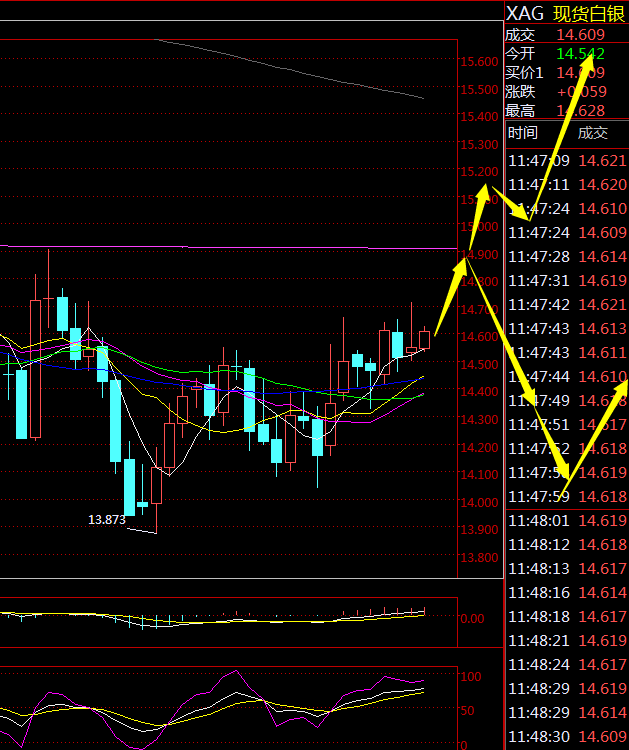
Task: Select the 11:48:18 tick at 14.617
Action: click(567, 617)
